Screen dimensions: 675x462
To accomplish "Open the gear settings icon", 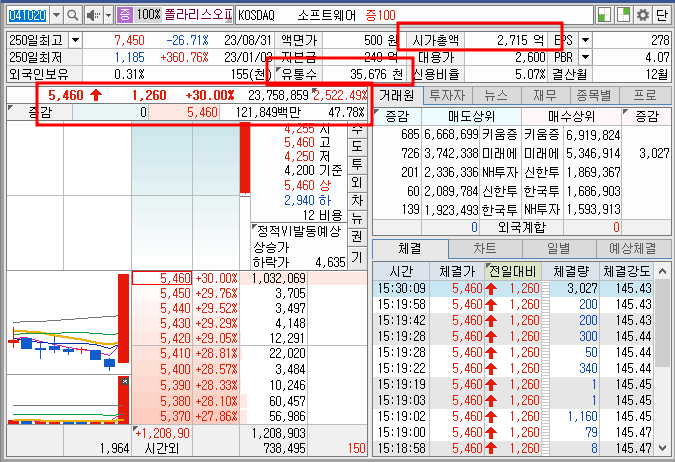I will [643, 15].
